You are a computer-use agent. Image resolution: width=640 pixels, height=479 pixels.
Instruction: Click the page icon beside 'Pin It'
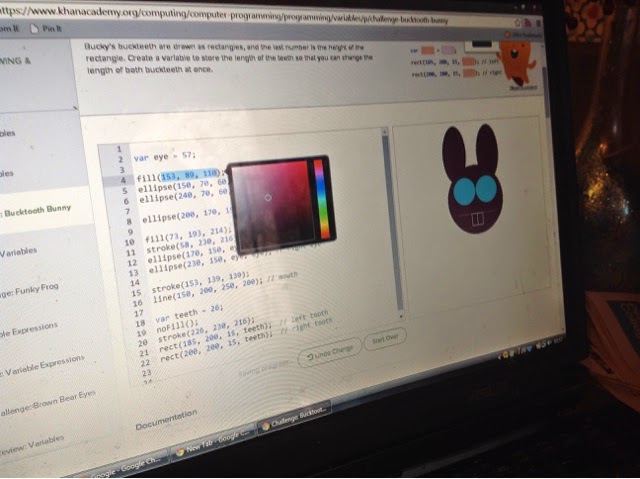tap(35, 29)
